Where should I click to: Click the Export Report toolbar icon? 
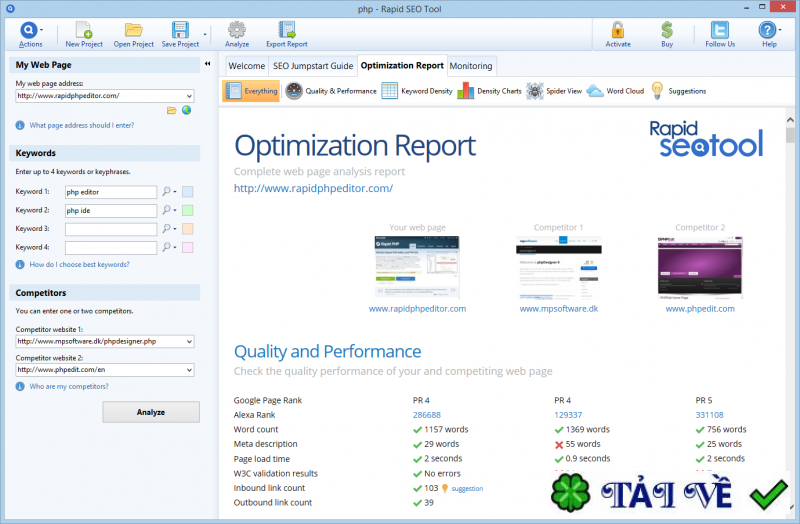click(287, 30)
